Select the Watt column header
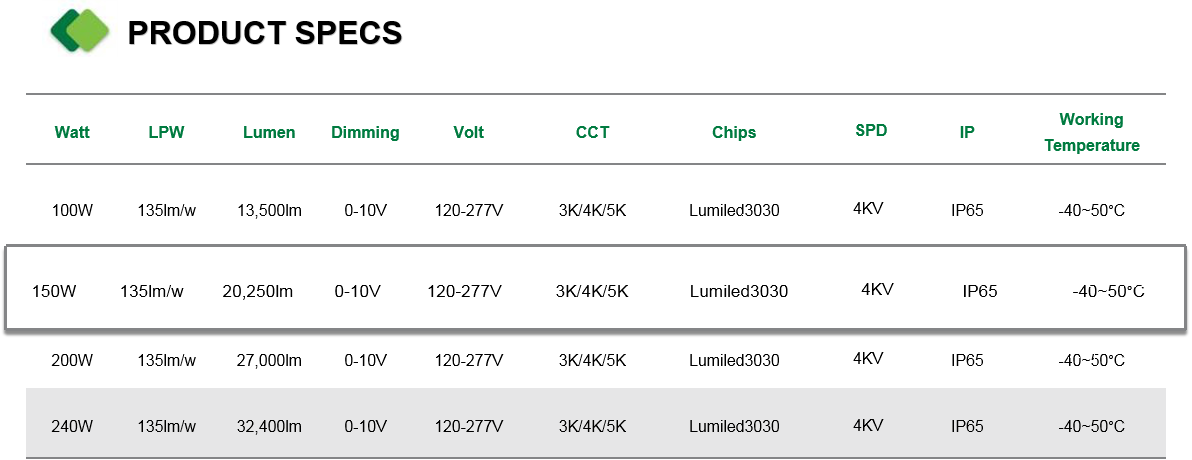Viewport: 1192px width, 460px height. 72,132
